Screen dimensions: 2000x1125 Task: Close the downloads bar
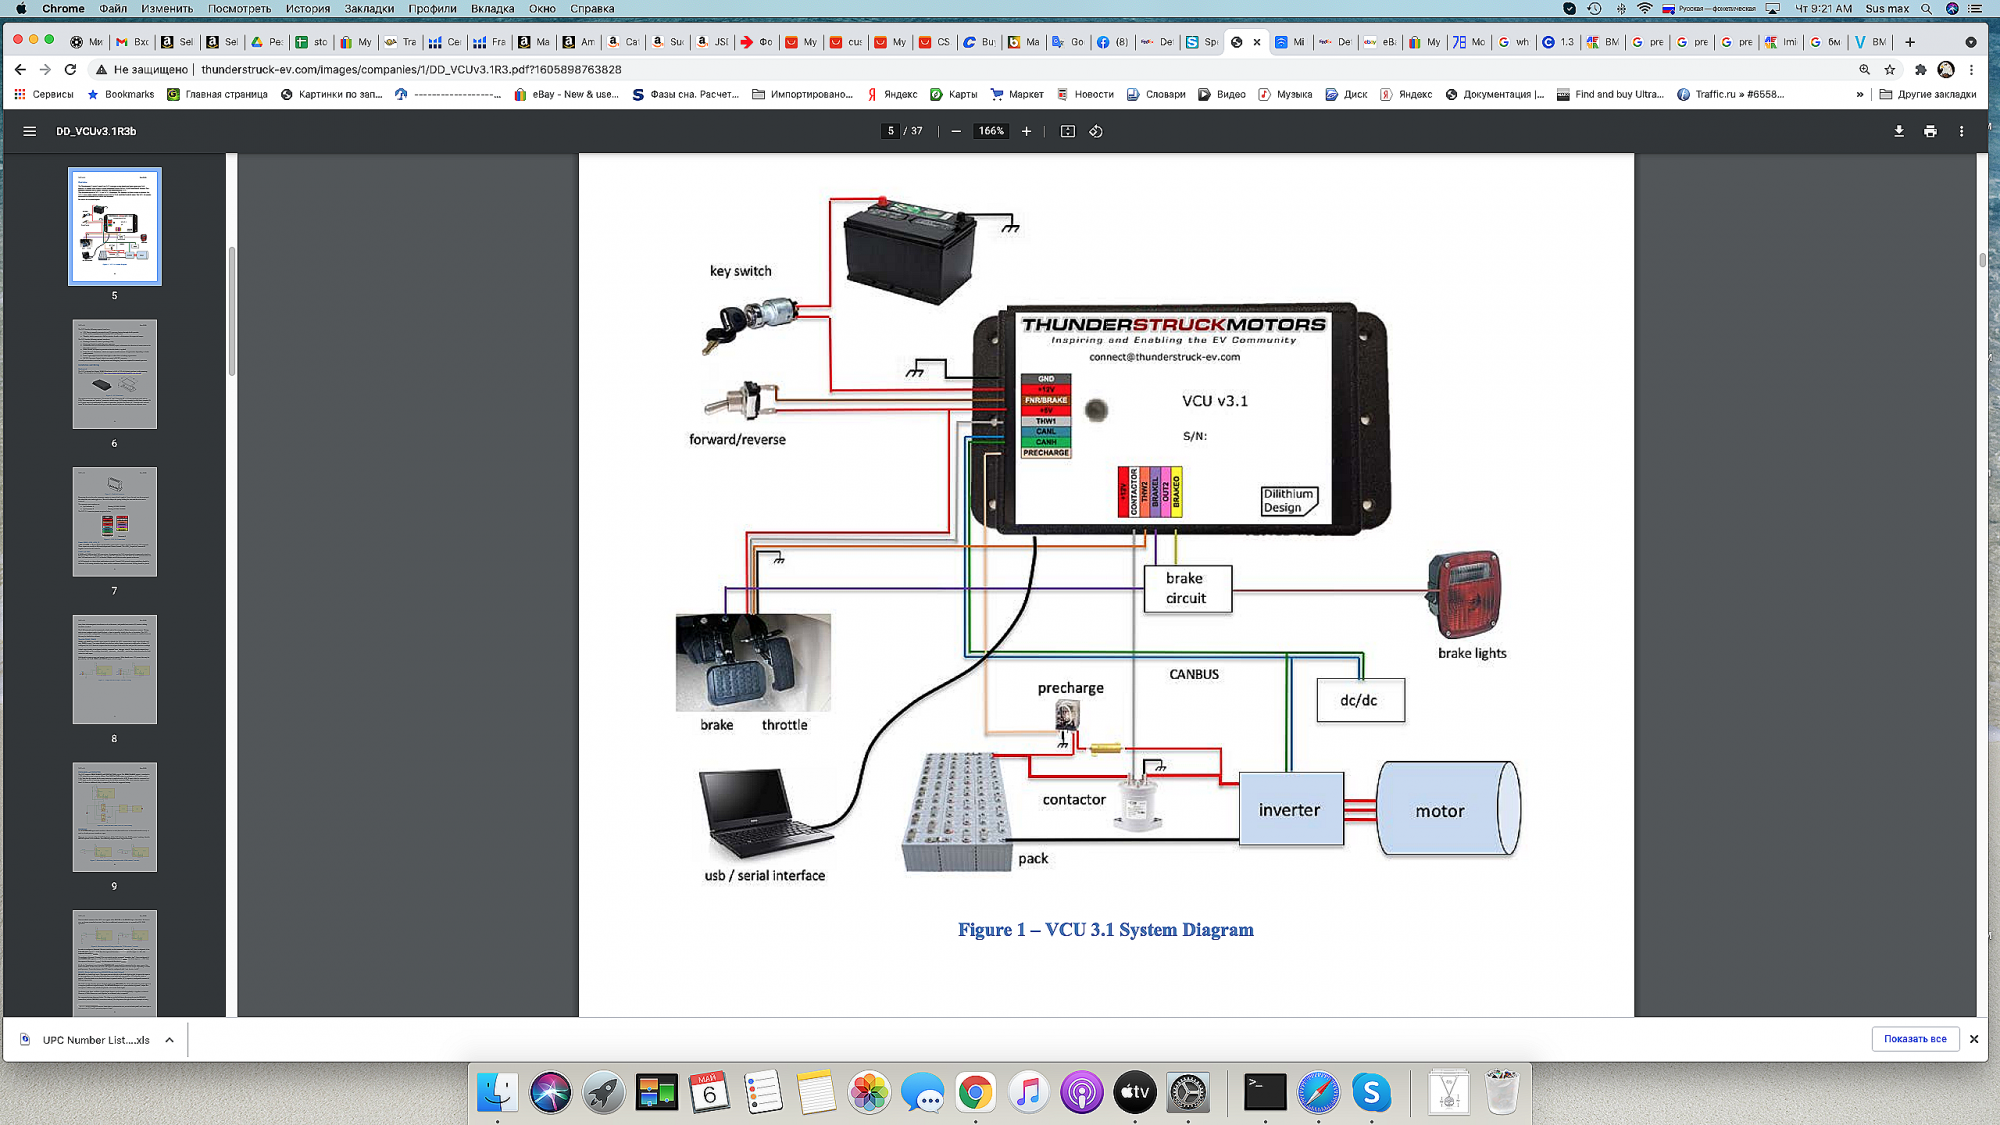coord(1974,1039)
